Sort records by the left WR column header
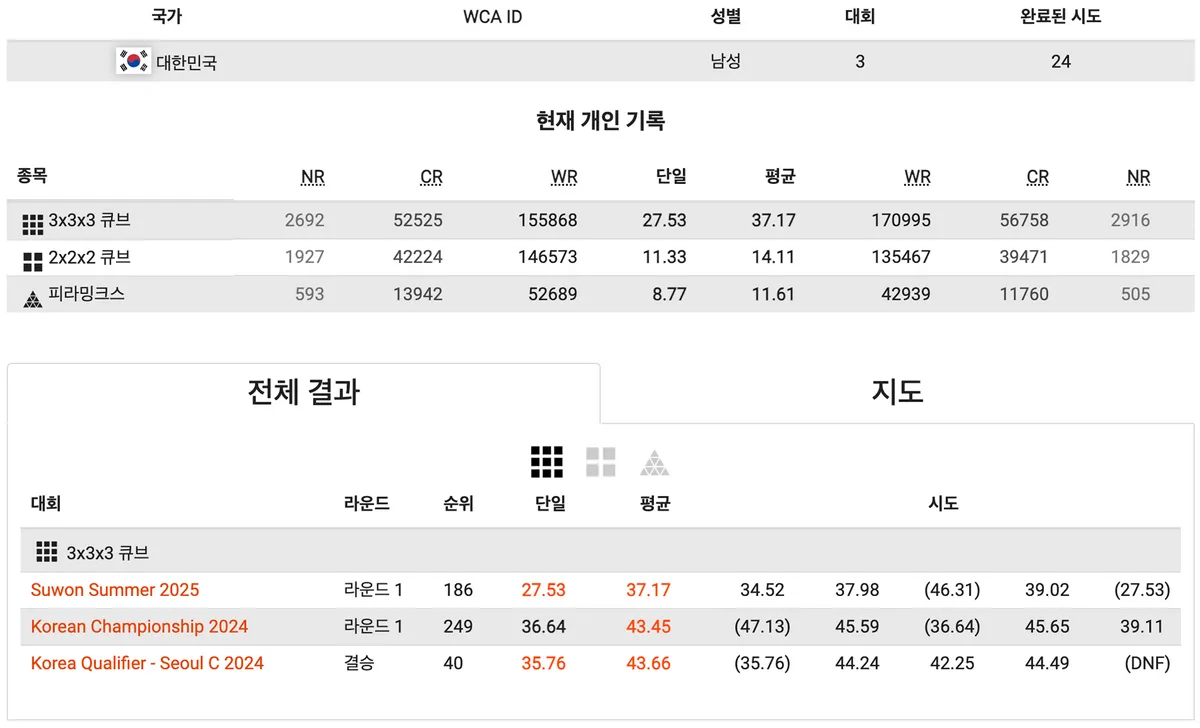The width and height of the screenshot is (1200, 728). click(564, 176)
